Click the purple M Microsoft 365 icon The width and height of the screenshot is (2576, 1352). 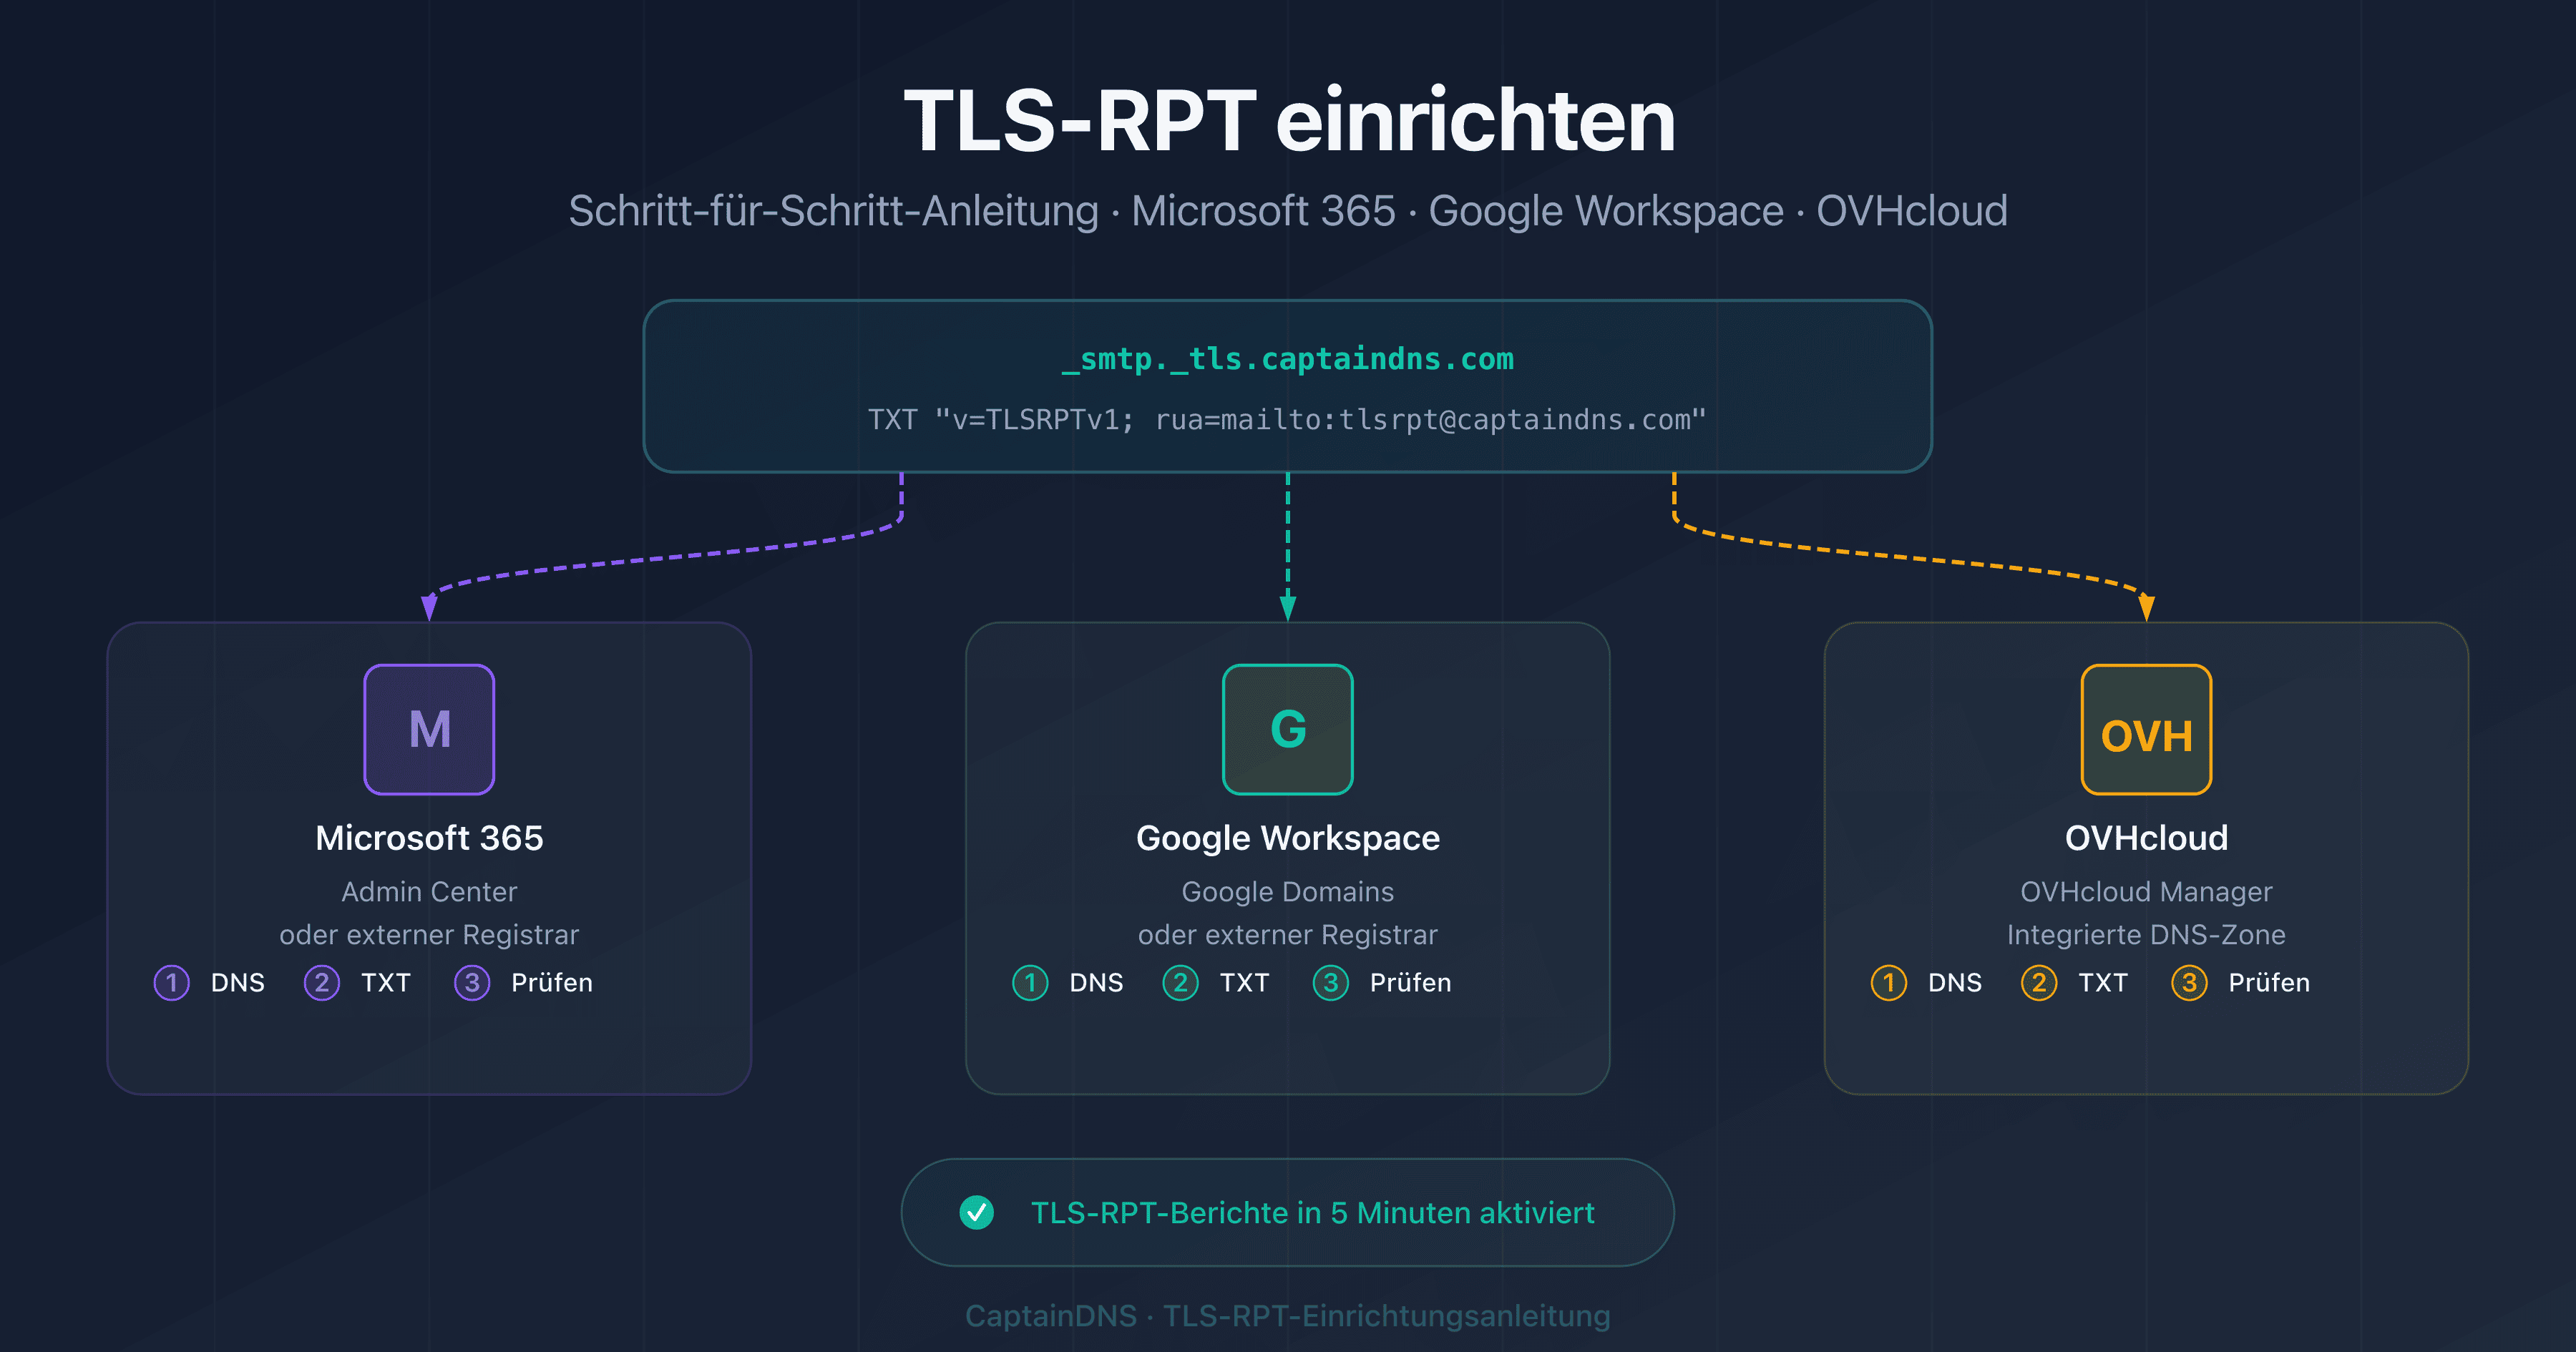pos(429,729)
